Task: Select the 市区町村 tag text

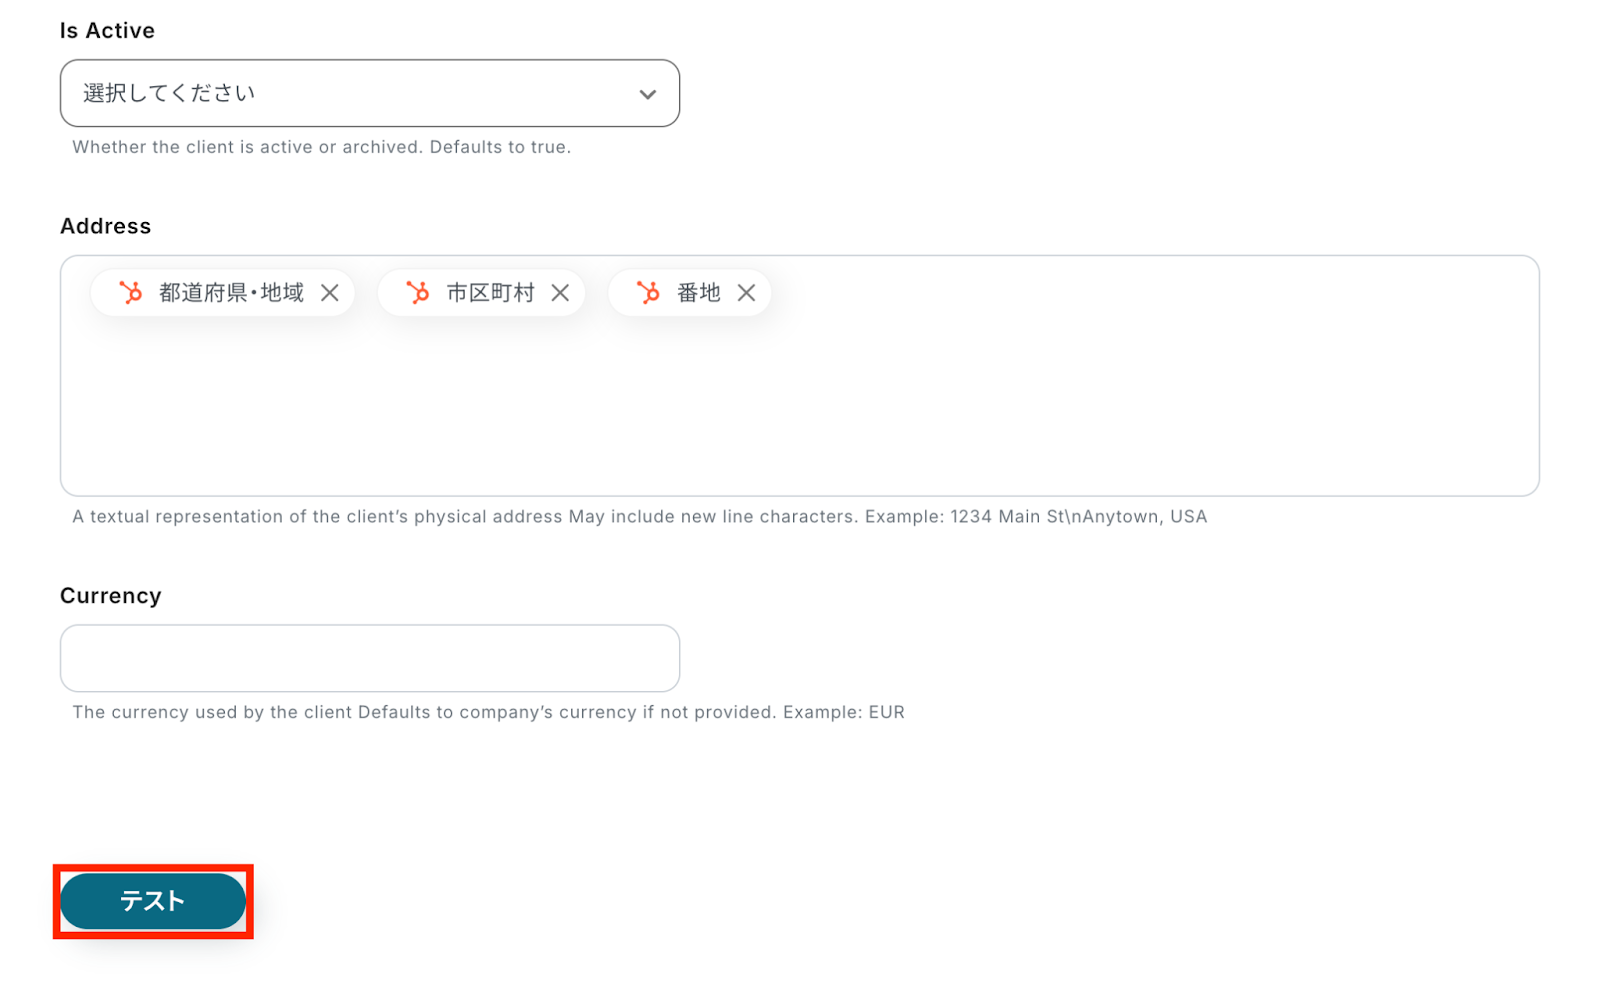Action: click(x=490, y=293)
